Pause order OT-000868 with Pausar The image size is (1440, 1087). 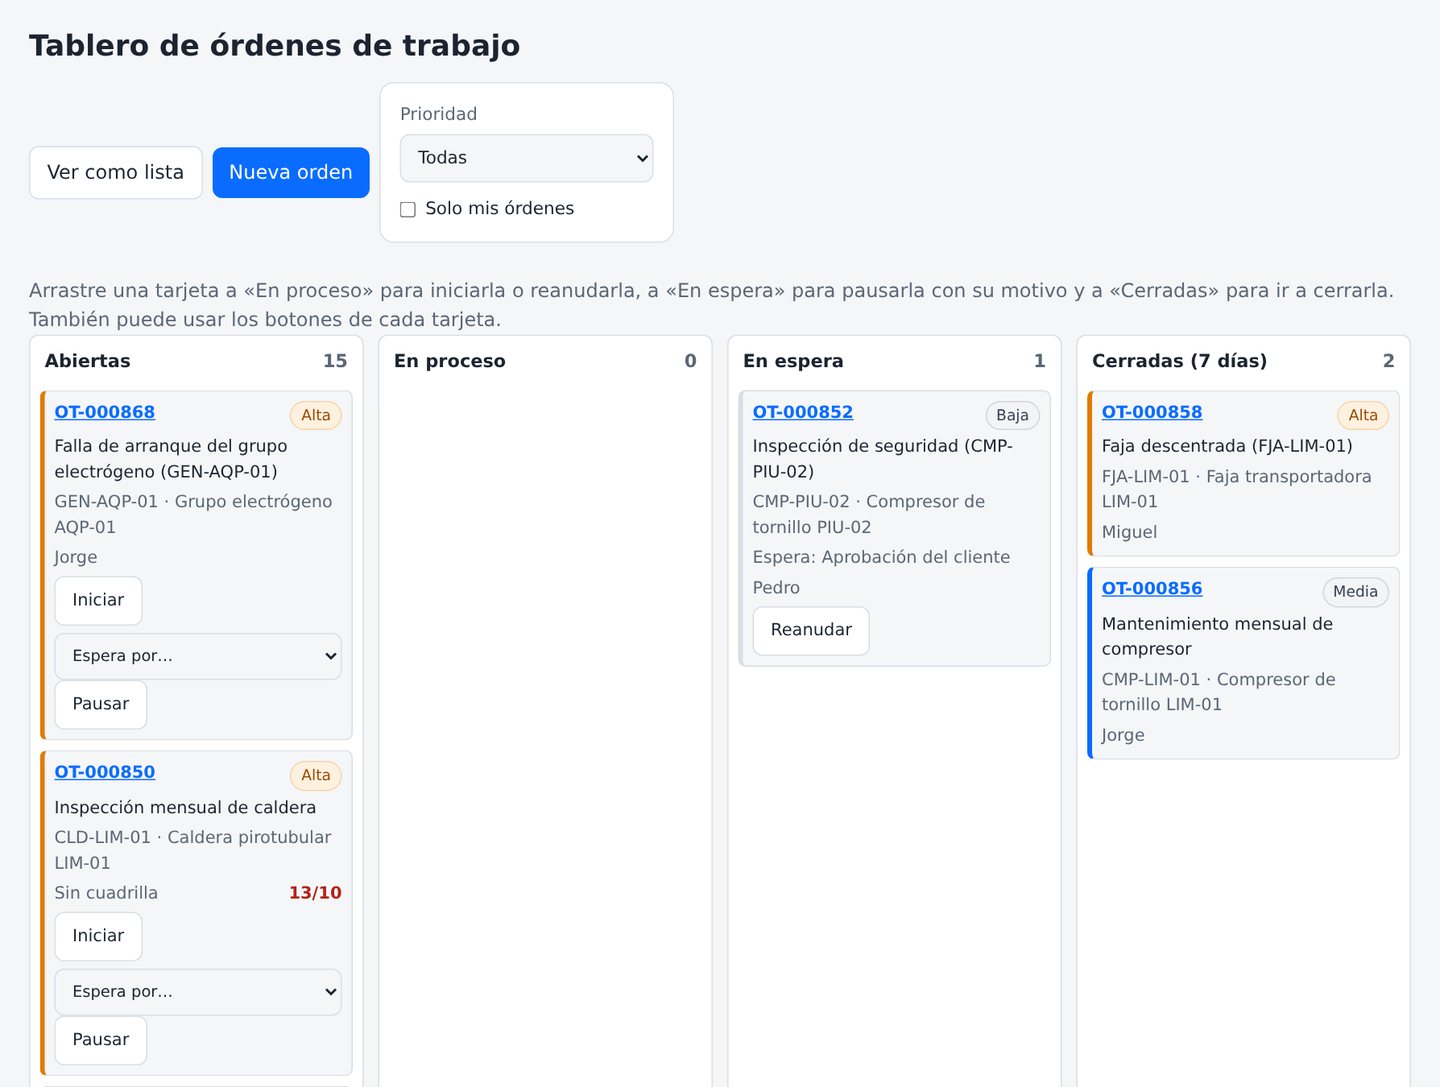[x=101, y=704]
